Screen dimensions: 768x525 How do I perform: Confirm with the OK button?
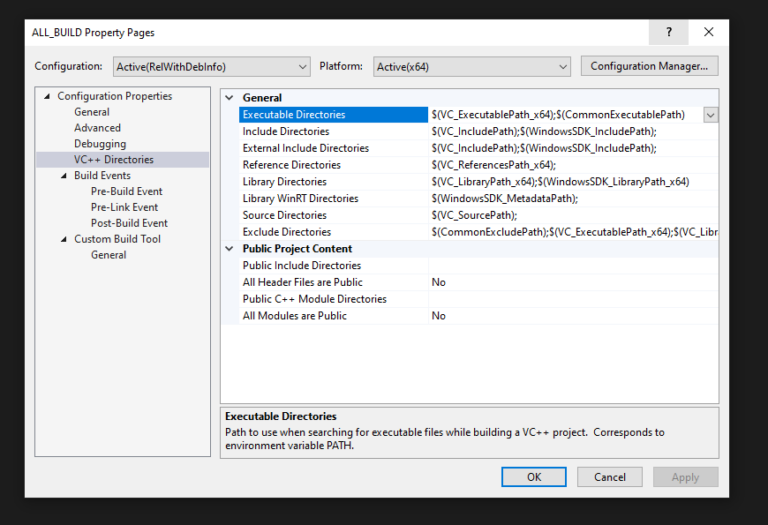(534, 477)
